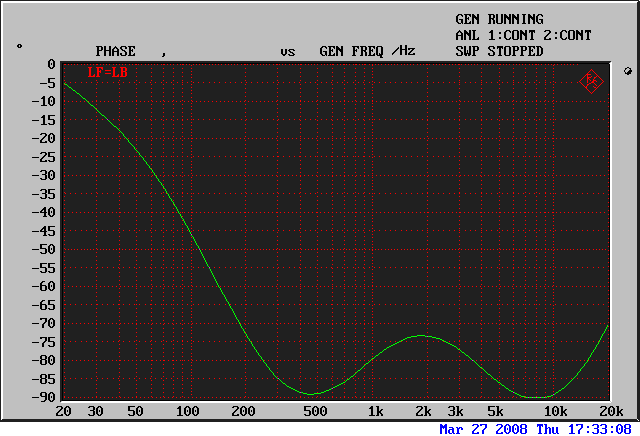This screenshot has width=640, height=436.
Task: Click the y-axis value -40
Action: click(x=44, y=212)
